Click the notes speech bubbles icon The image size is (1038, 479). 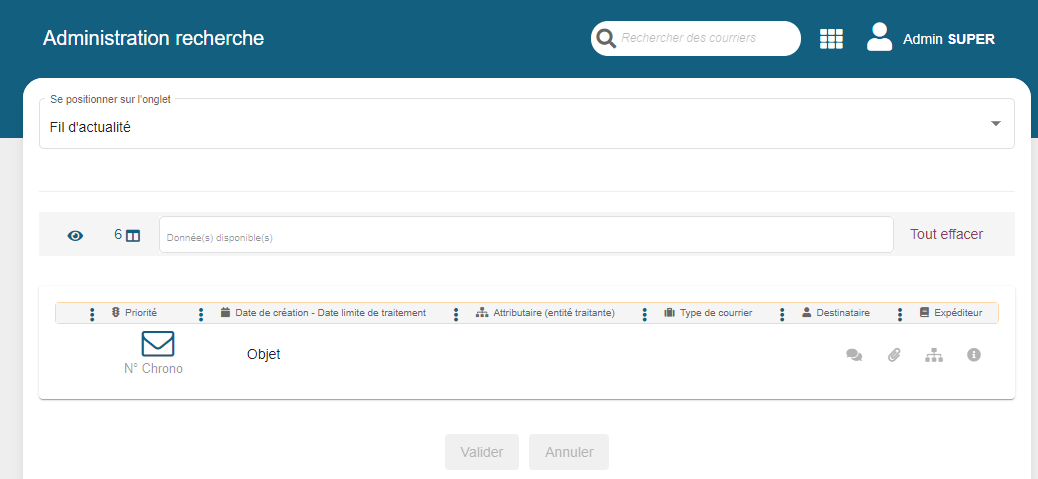(x=854, y=355)
